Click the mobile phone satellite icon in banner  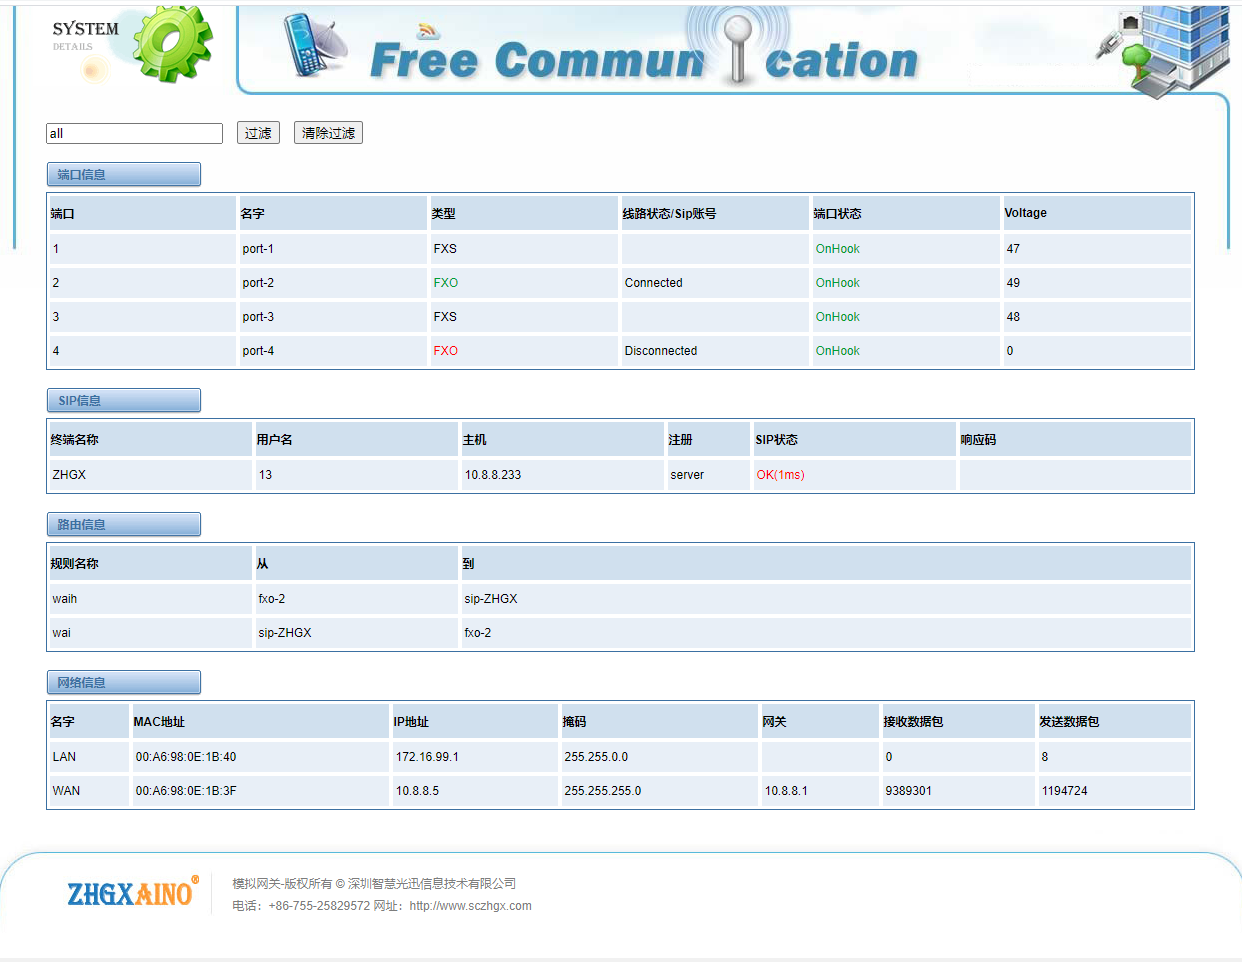[x=312, y=46]
